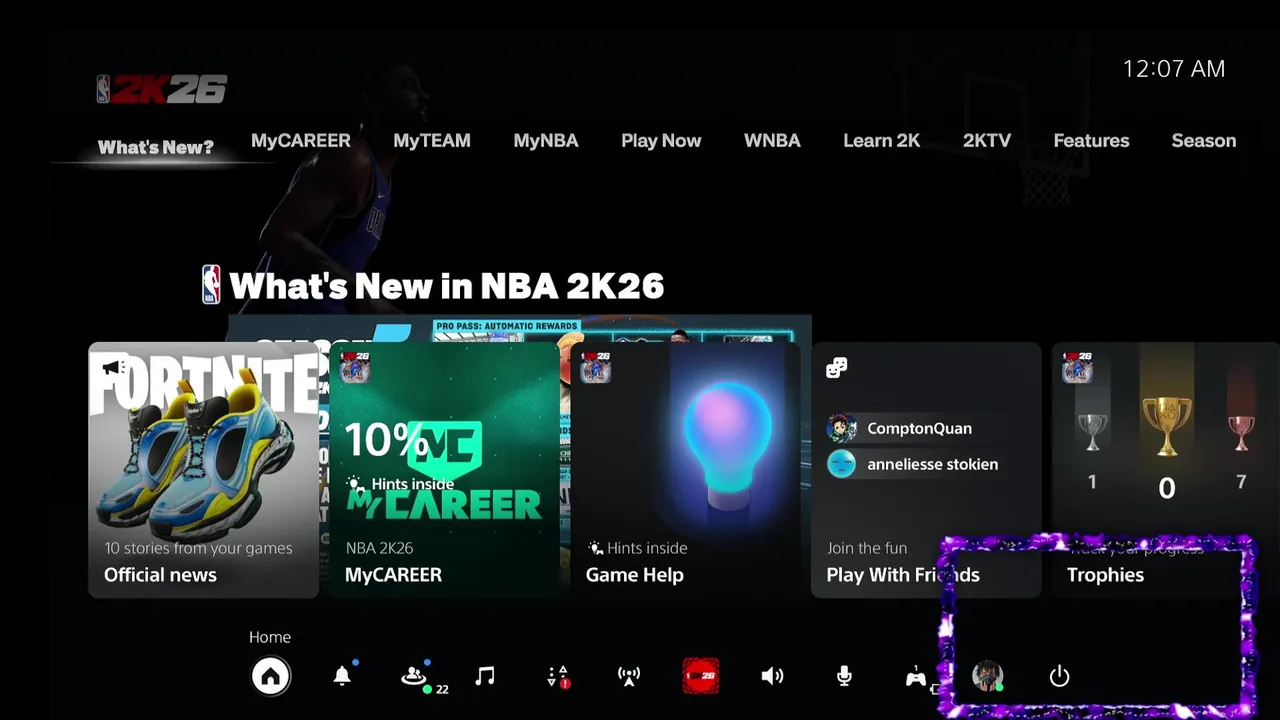
Task: Click the silver trophy icon
Action: pyautogui.click(x=1092, y=432)
